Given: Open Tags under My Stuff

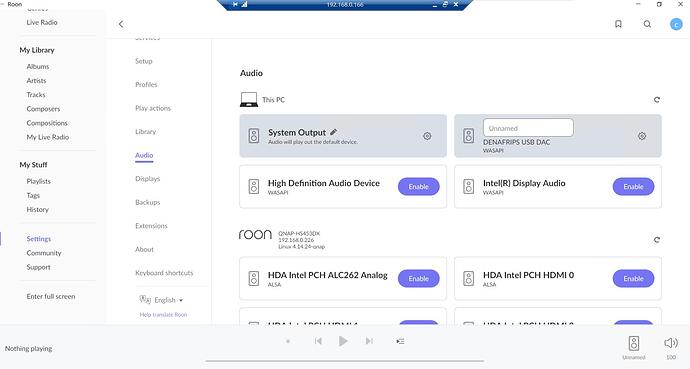Looking at the screenshot, I should coord(33,195).
